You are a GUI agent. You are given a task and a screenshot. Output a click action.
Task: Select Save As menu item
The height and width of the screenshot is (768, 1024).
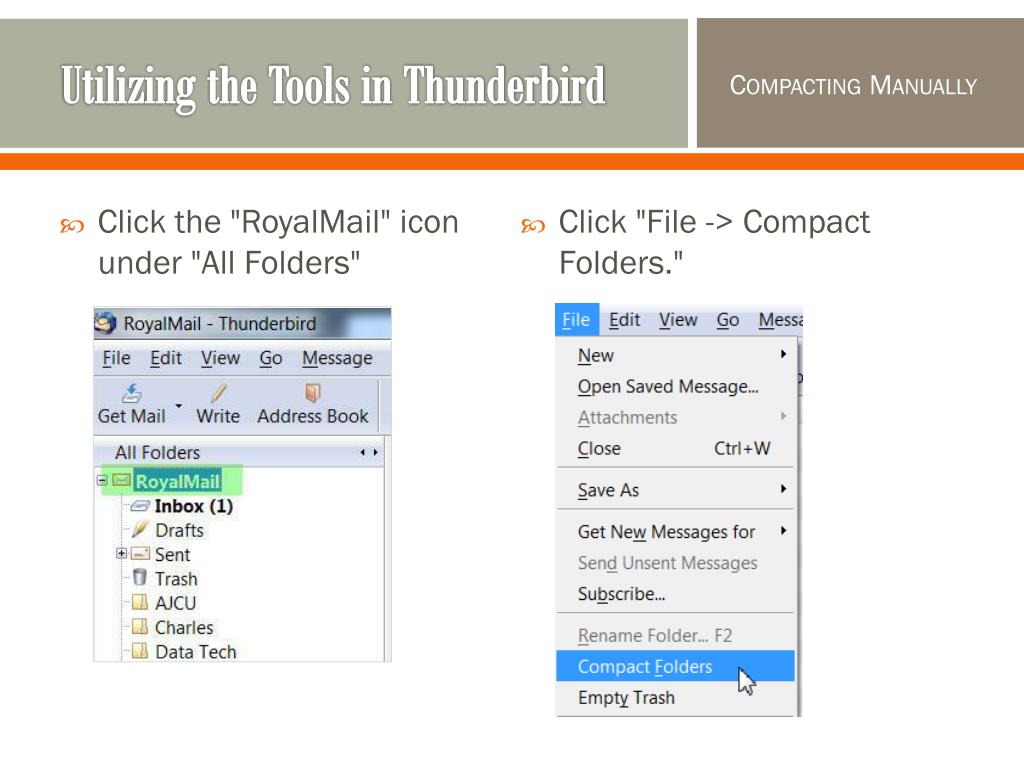pos(675,490)
